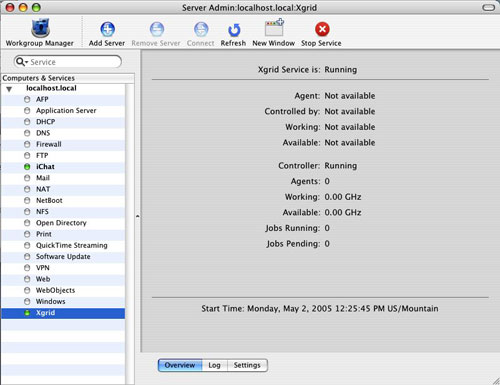Screen dimensions: 500x385
Task: Select the Web service
Action: click(x=63, y=279)
